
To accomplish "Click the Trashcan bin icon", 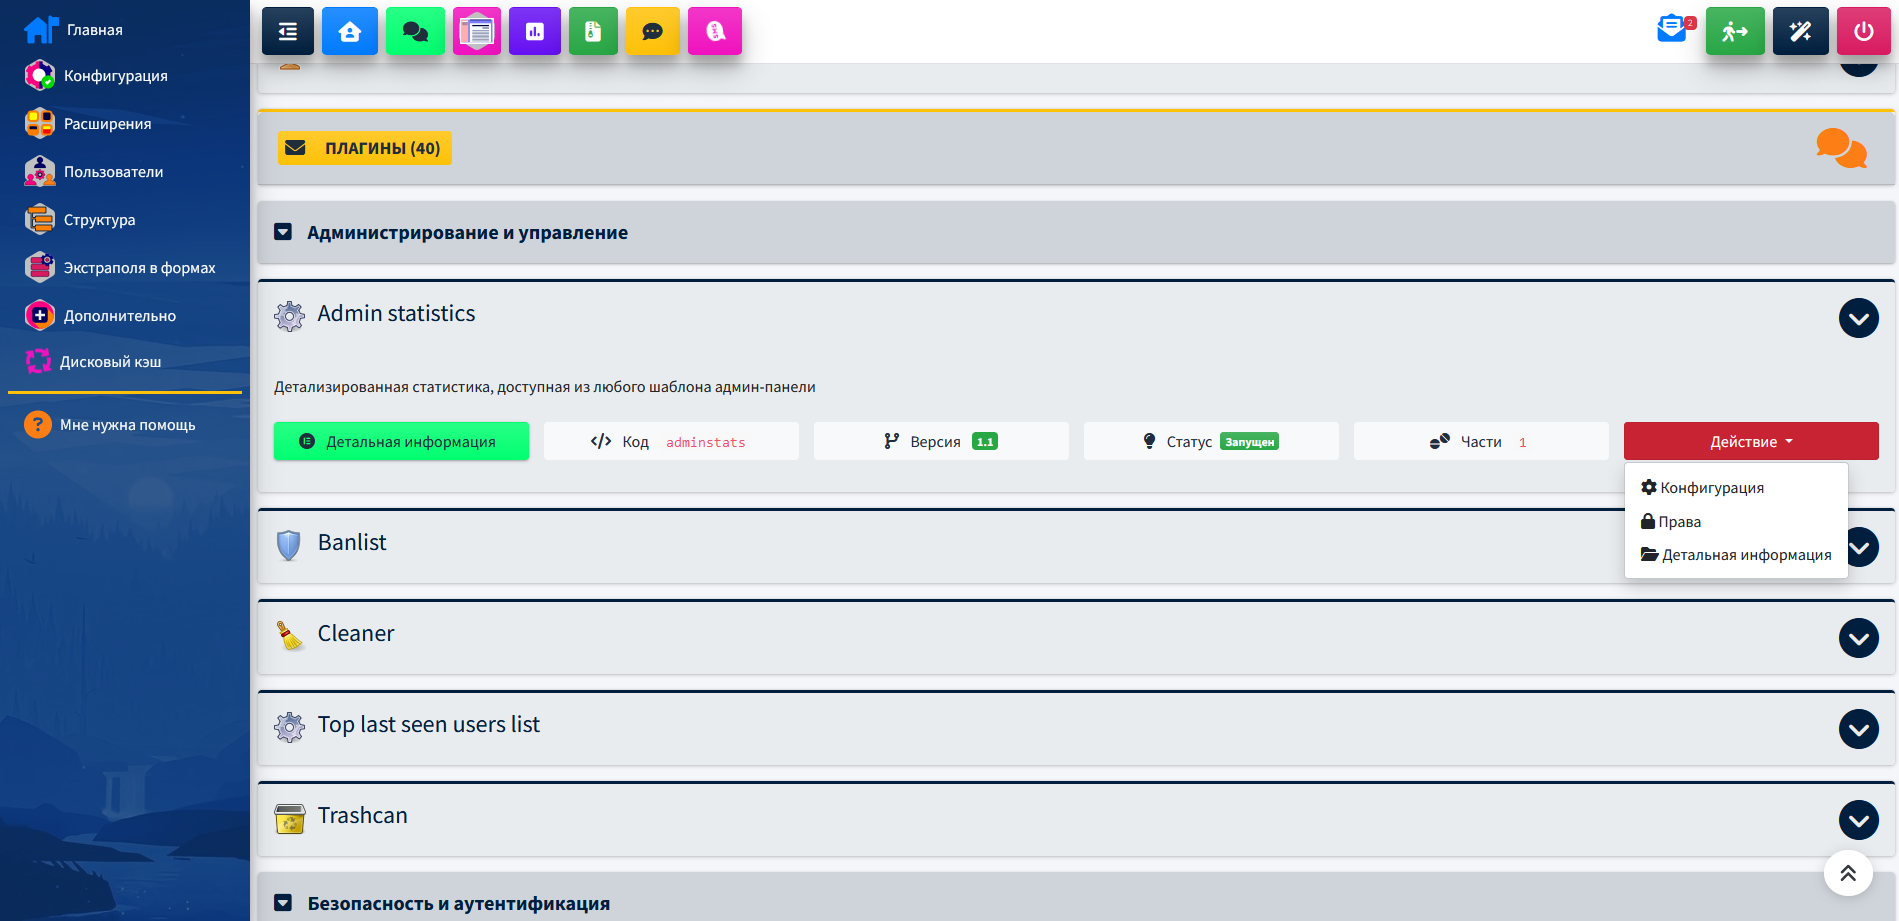I will tap(290, 818).
